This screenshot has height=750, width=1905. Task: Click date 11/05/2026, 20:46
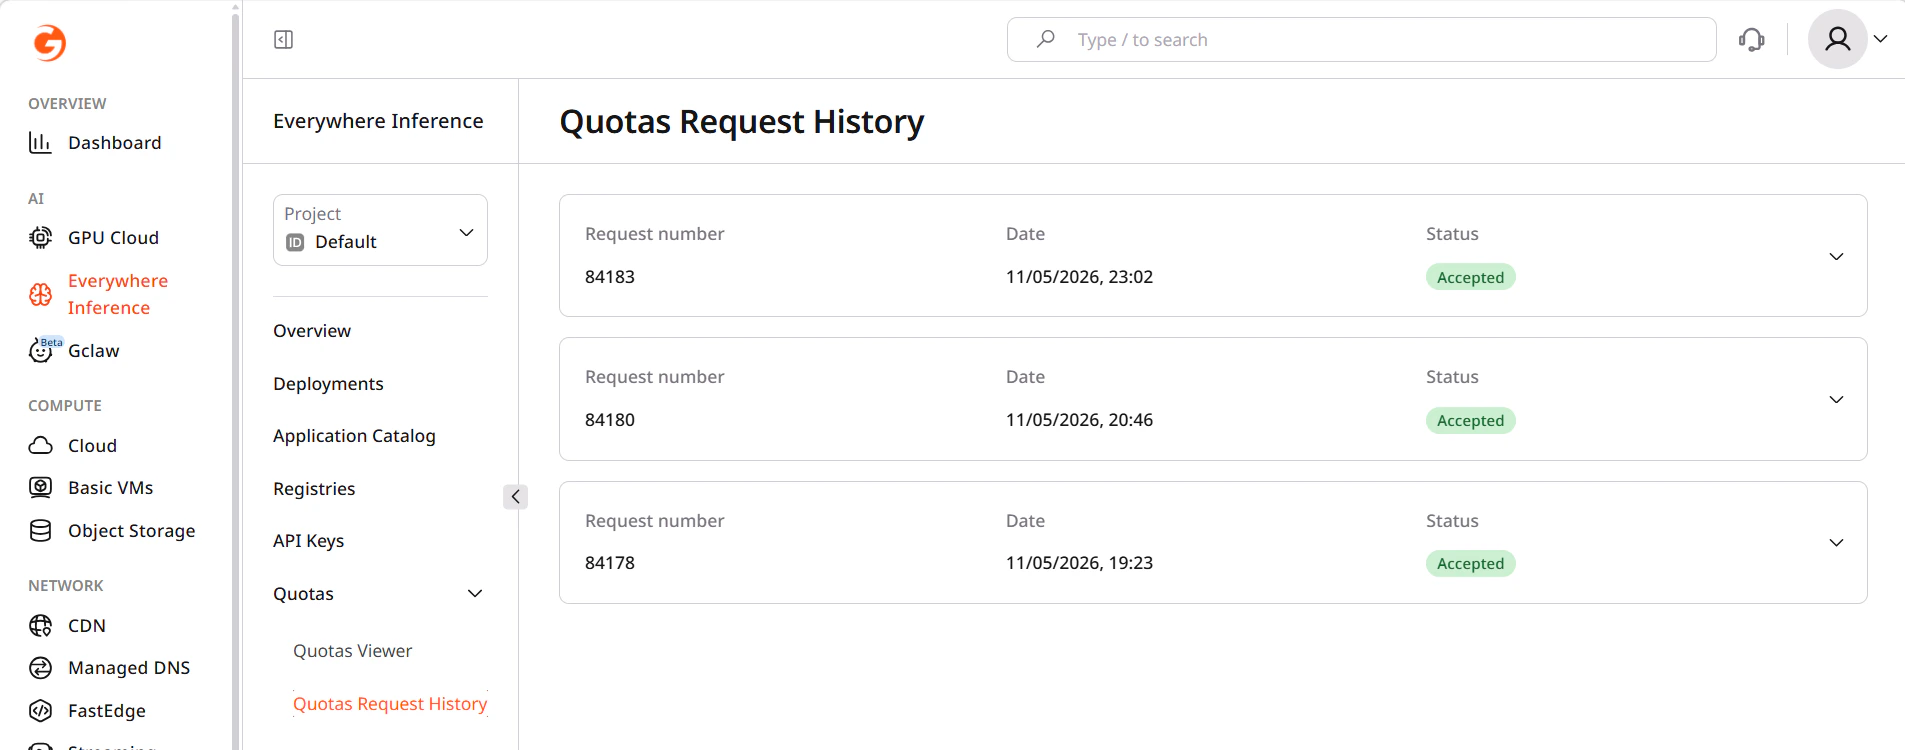click(x=1079, y=420)
